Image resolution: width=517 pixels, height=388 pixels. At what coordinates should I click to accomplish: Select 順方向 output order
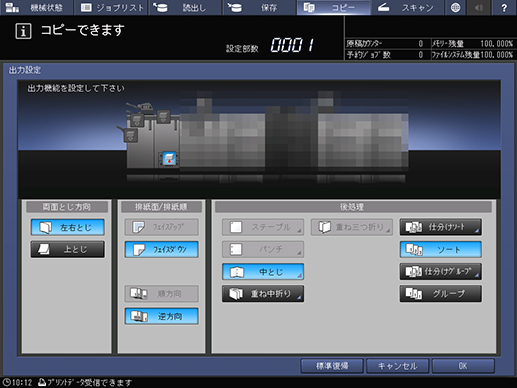[162, 294]
